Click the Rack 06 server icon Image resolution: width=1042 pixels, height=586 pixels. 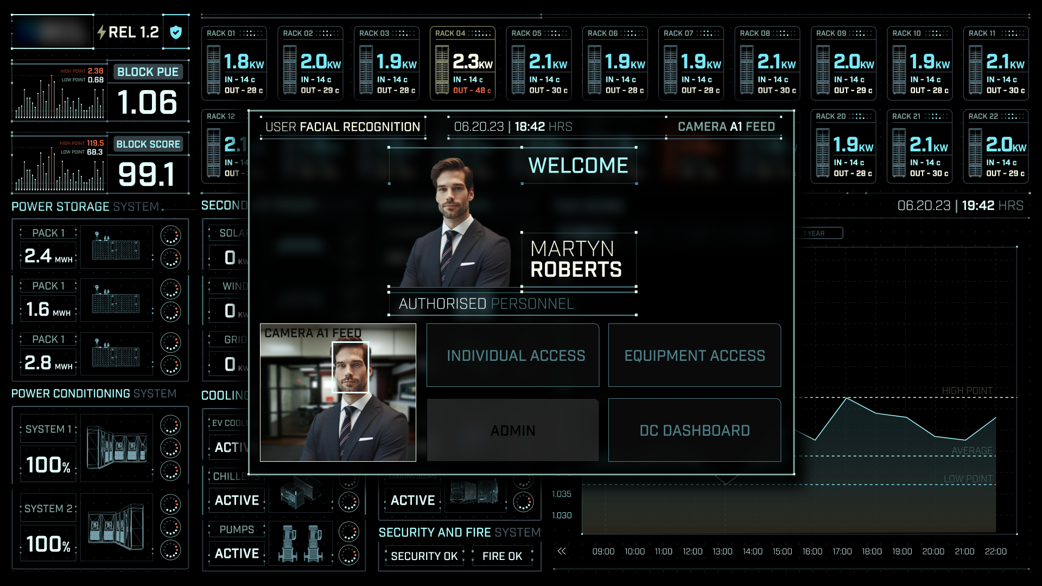click(595, 70)
